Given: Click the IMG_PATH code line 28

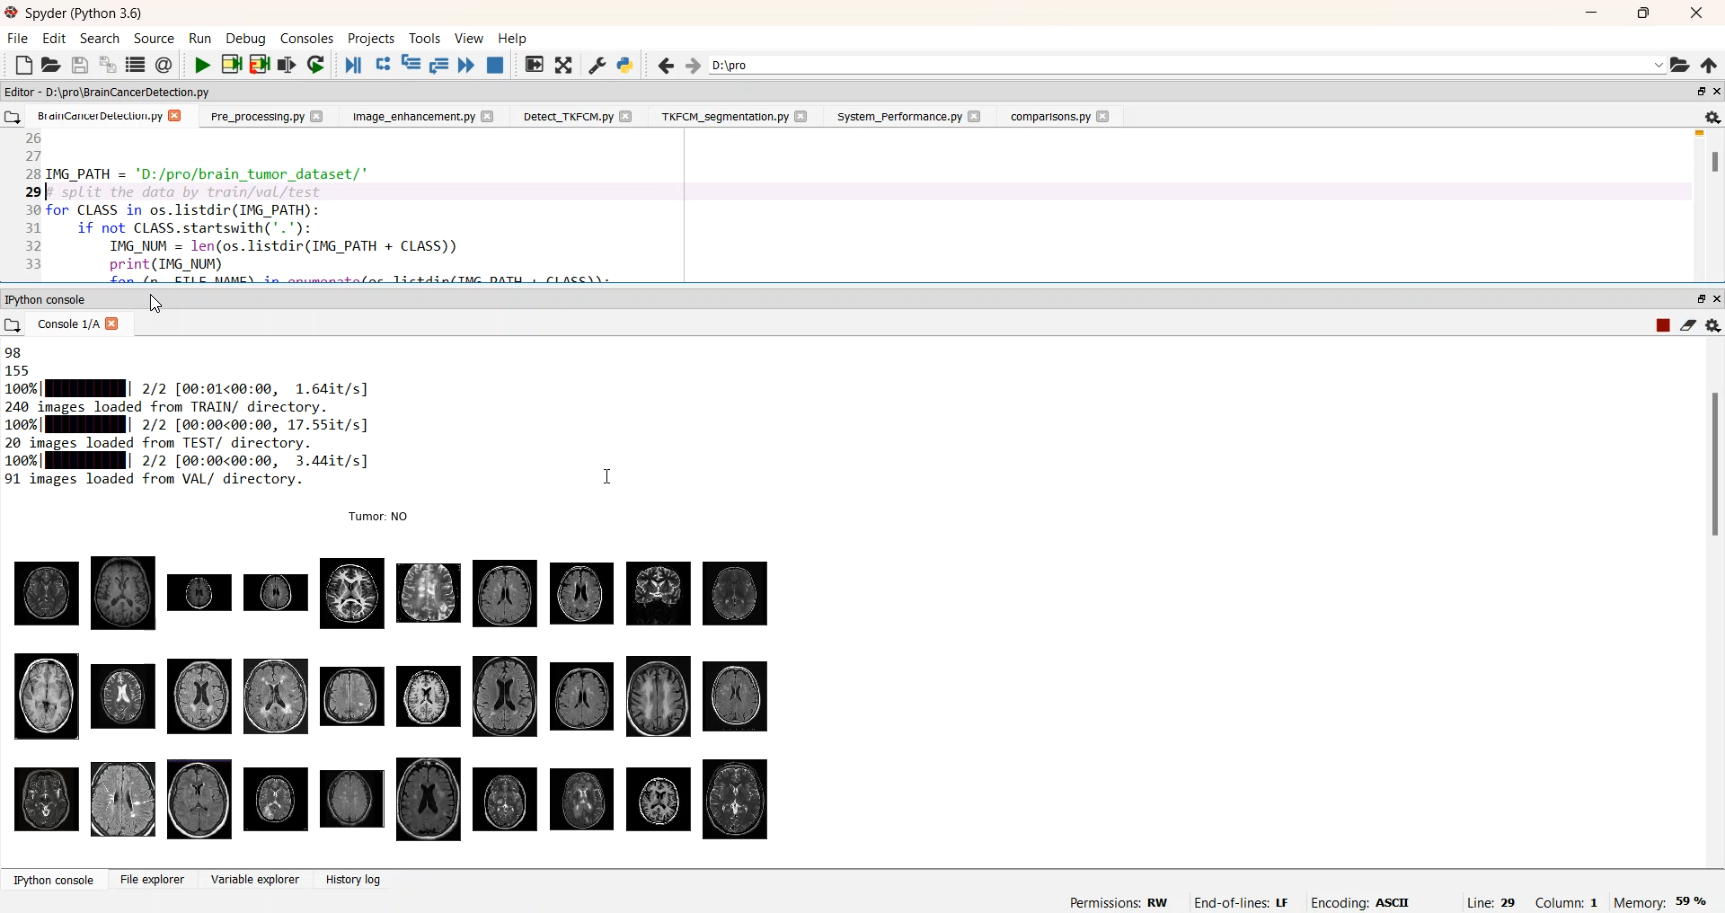Looking at the screenshot, I should click(207, 174).
